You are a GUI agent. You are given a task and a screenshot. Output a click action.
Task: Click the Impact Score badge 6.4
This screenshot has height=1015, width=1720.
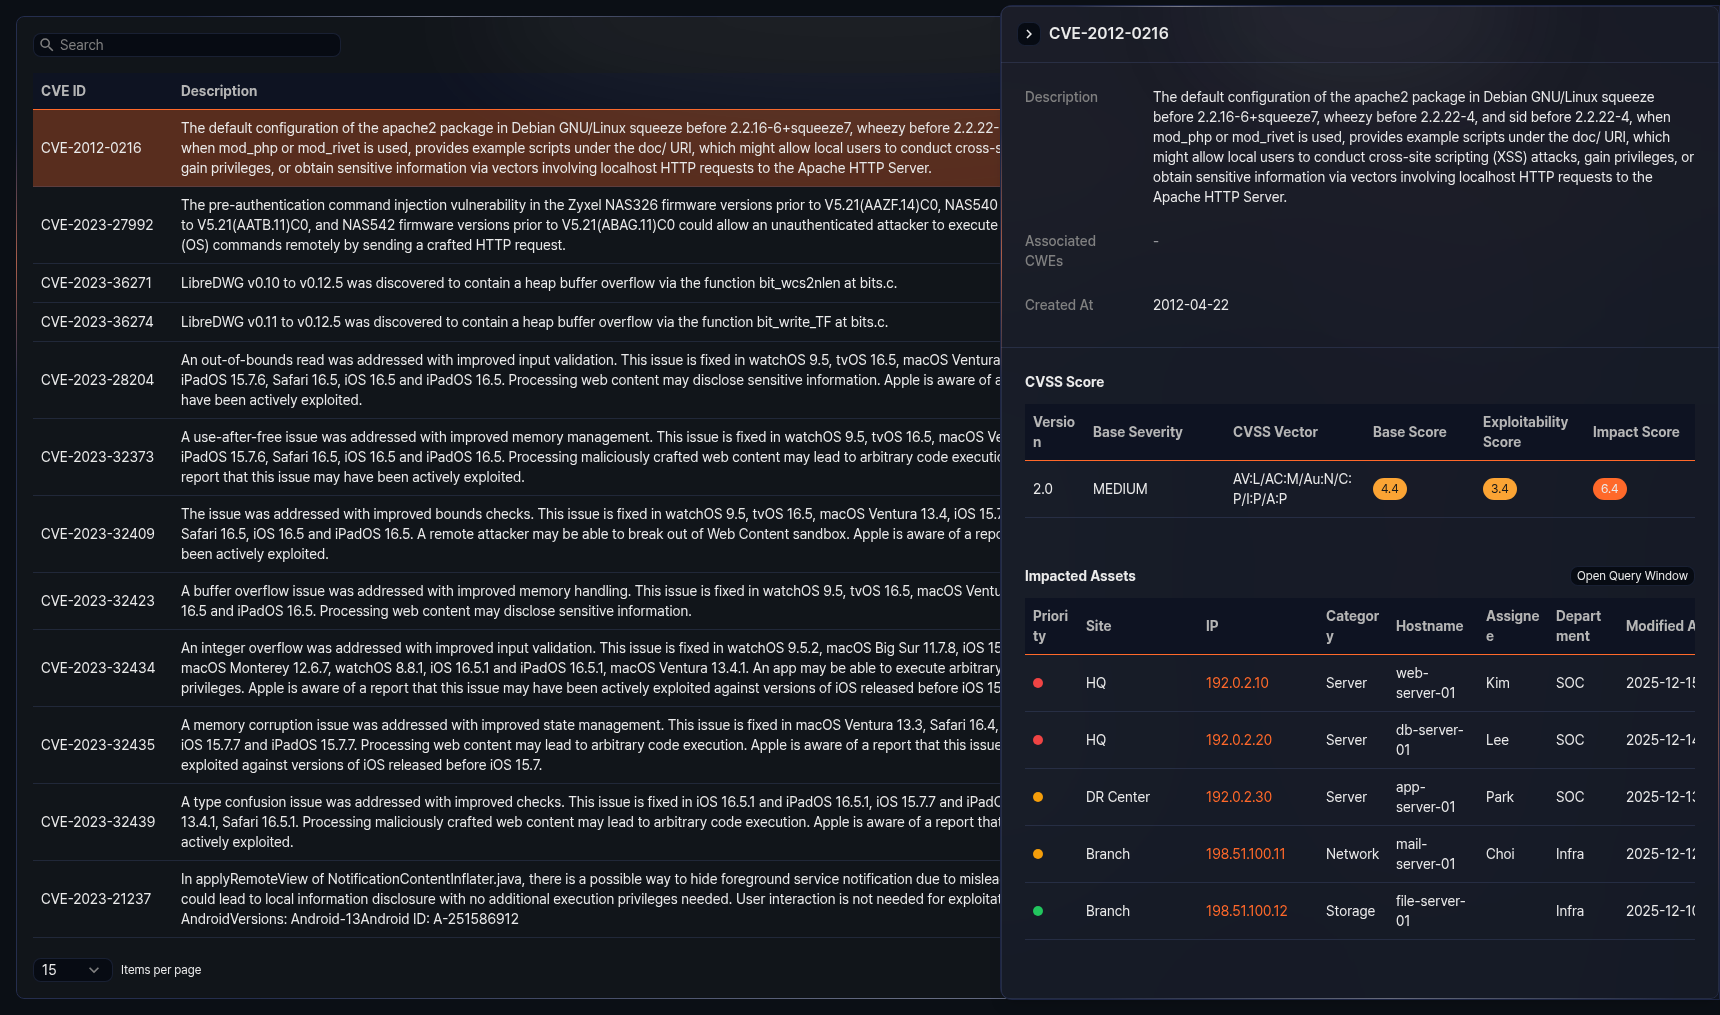(x=1609, y=489)
